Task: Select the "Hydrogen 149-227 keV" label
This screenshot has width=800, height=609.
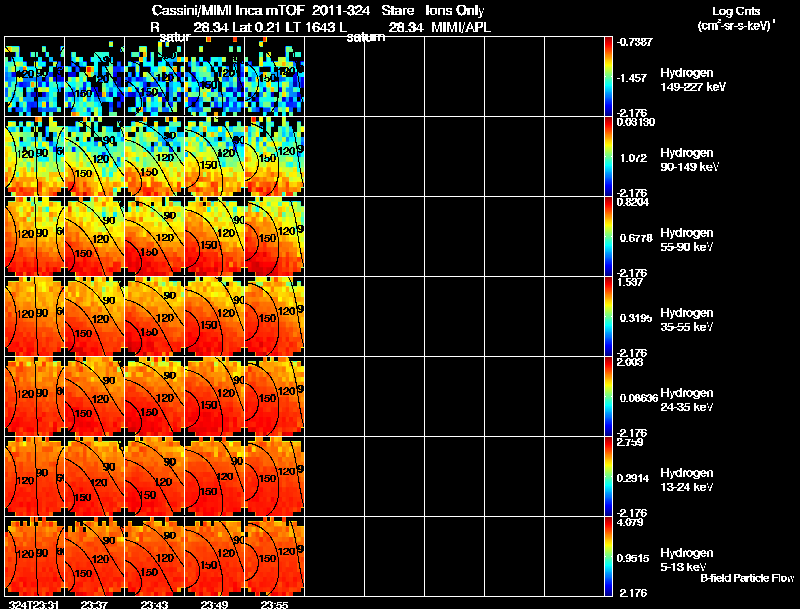Action: point(693,80)
